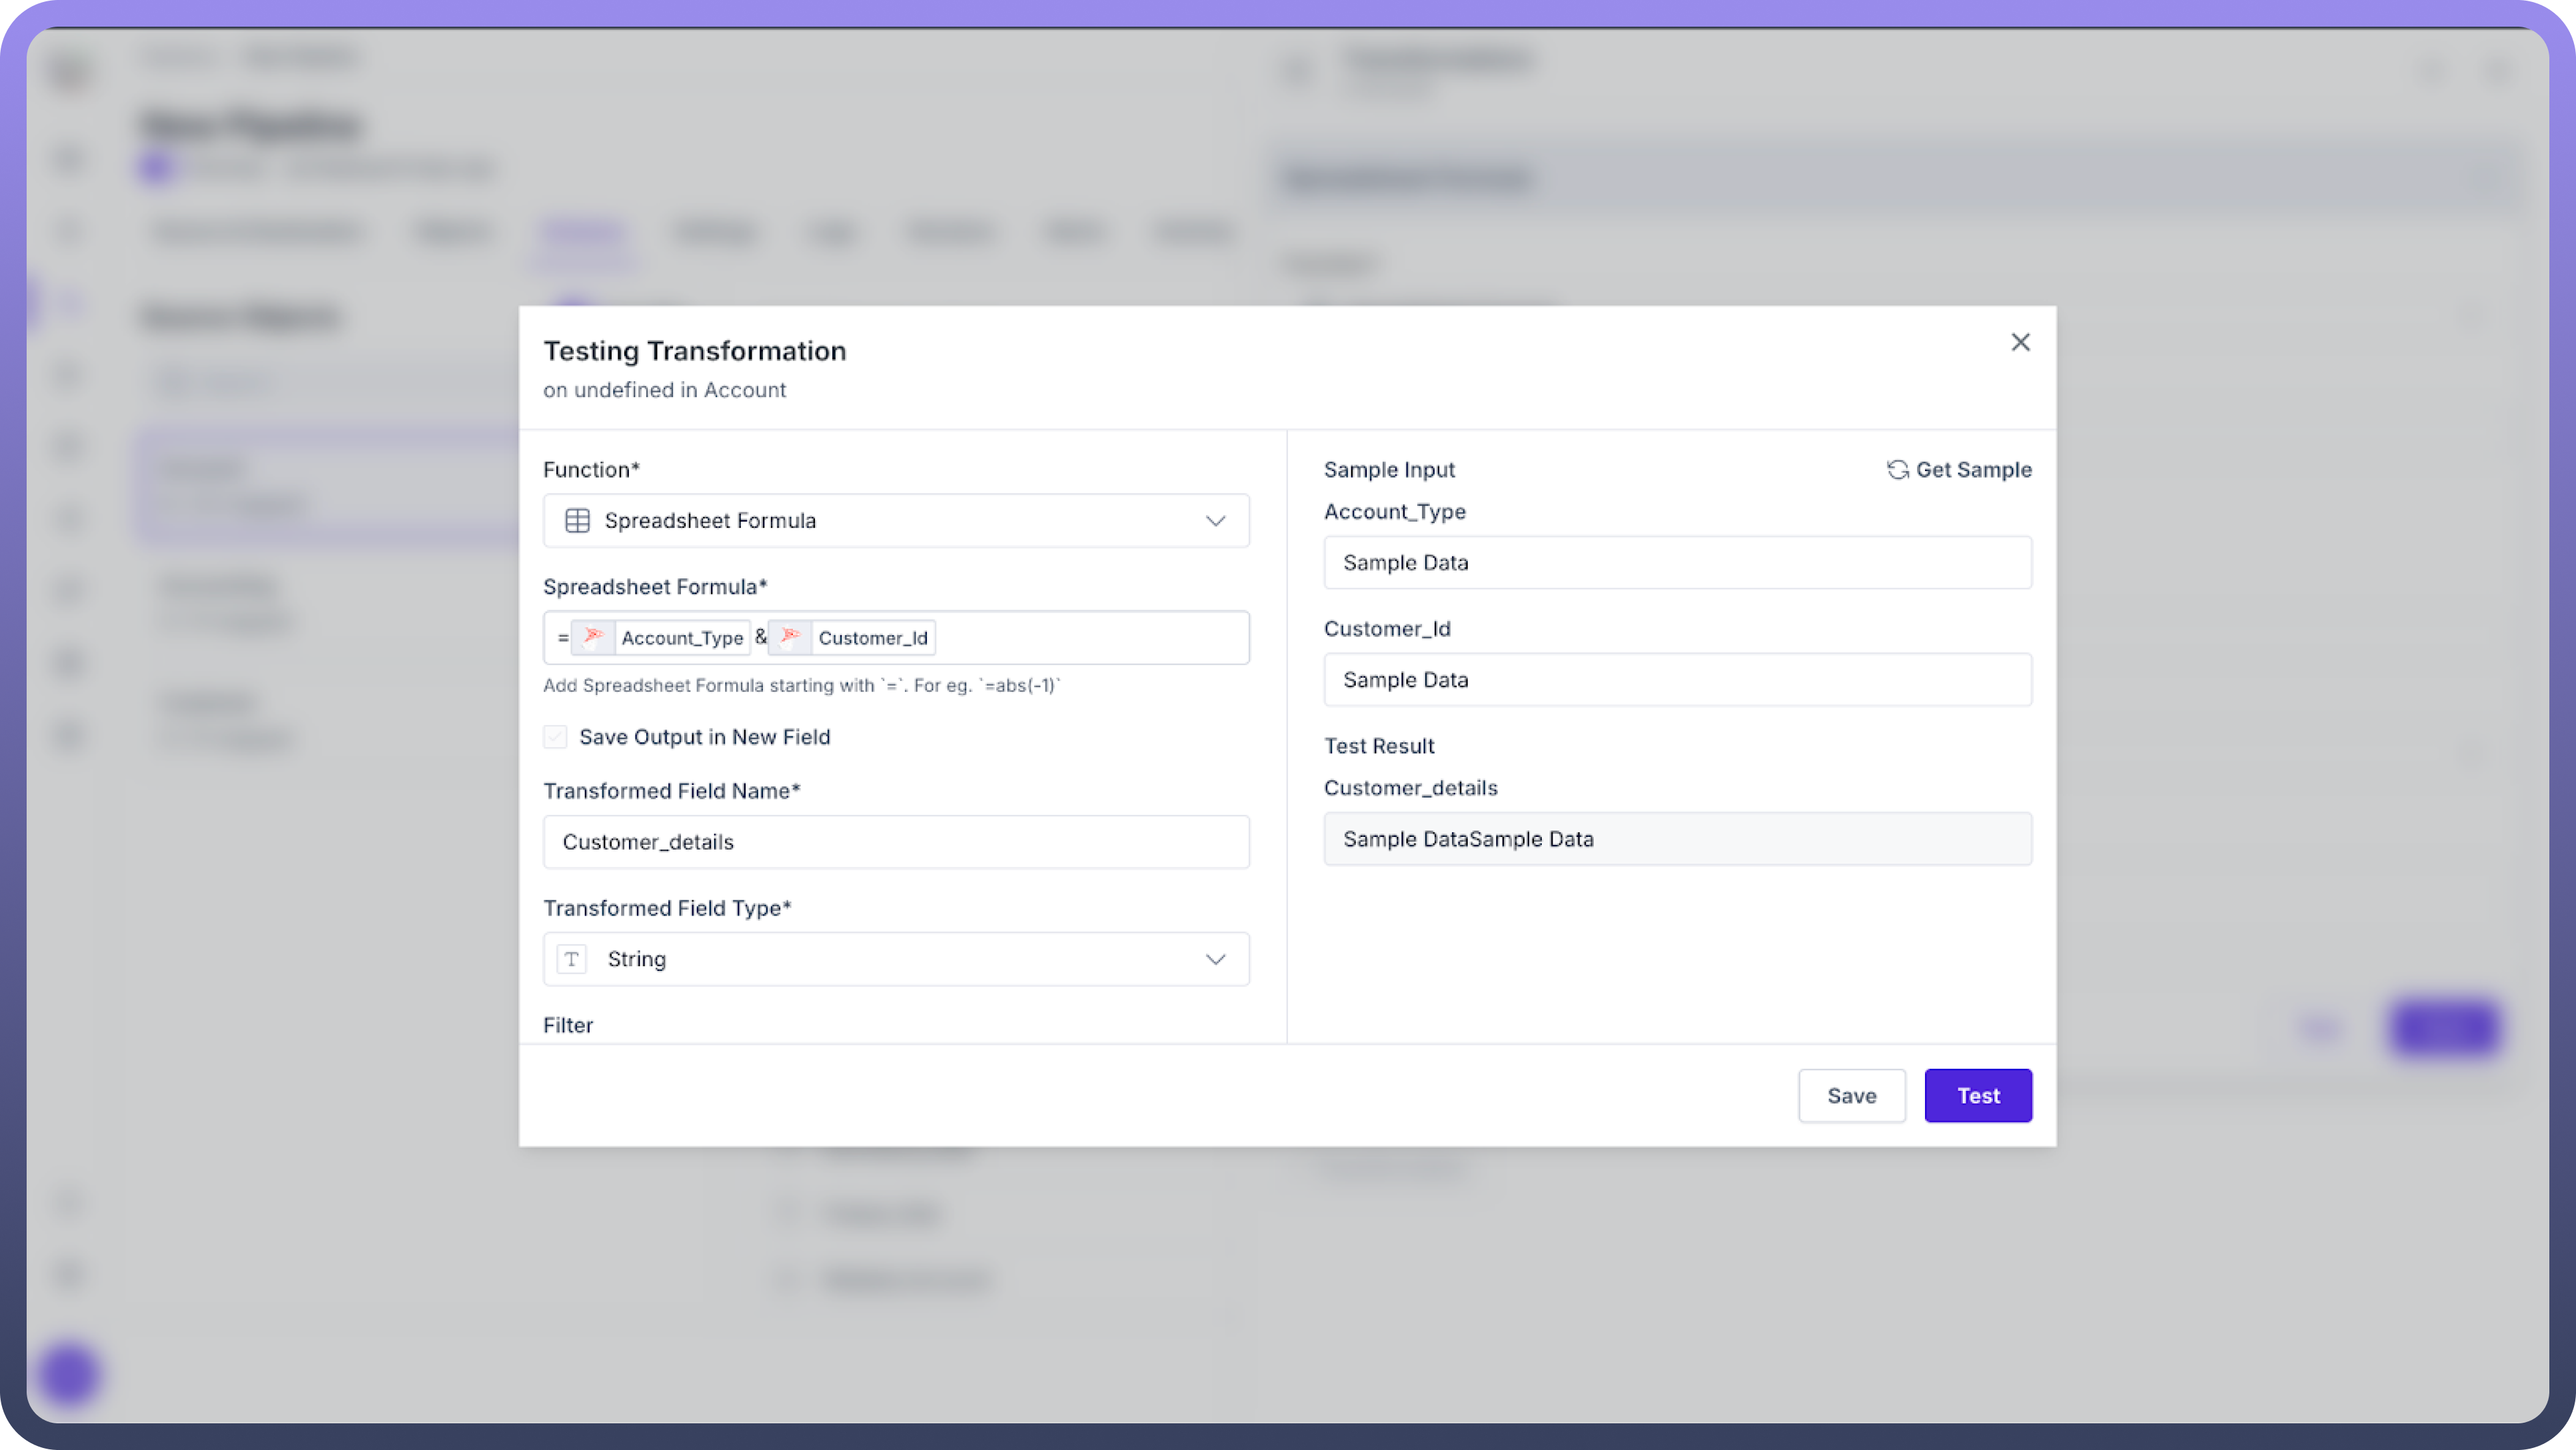Click the Get Sample link text
Screen dimensions: 2576x1450
[x=1973, y=470]
